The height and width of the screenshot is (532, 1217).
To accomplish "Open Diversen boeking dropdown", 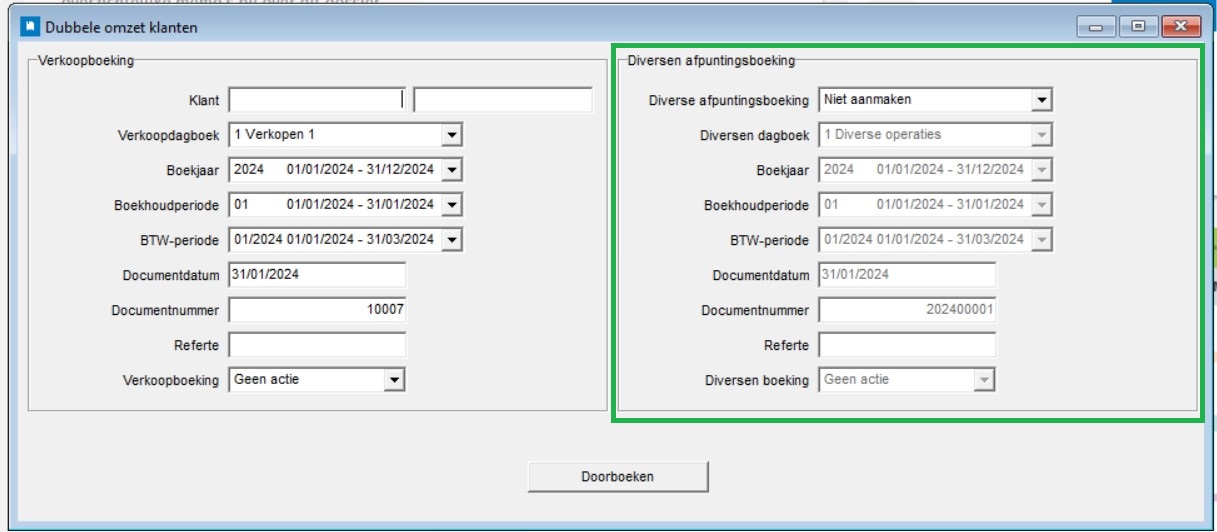I will [985, 380].
